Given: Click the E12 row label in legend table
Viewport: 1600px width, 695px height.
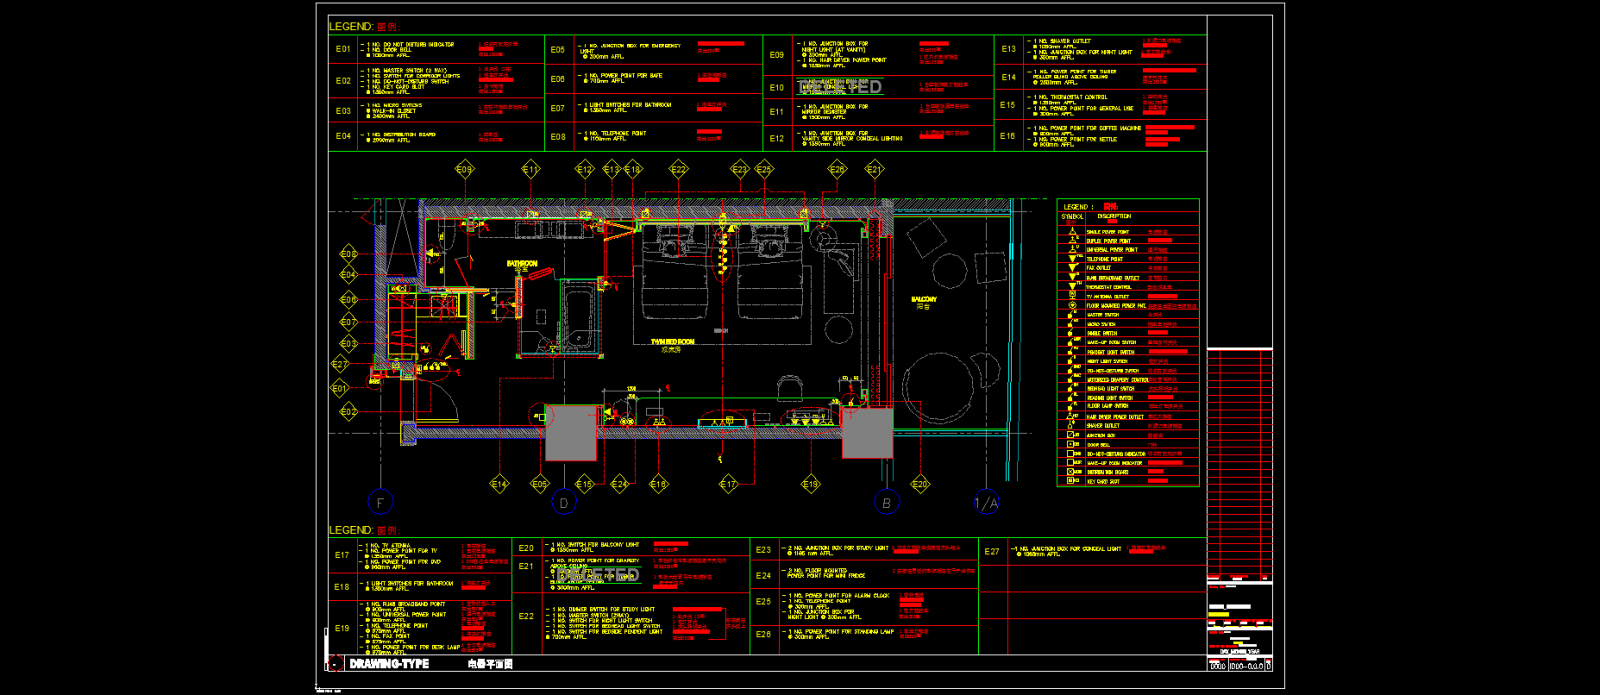Looking at the screenshot, I should (777, 138).
